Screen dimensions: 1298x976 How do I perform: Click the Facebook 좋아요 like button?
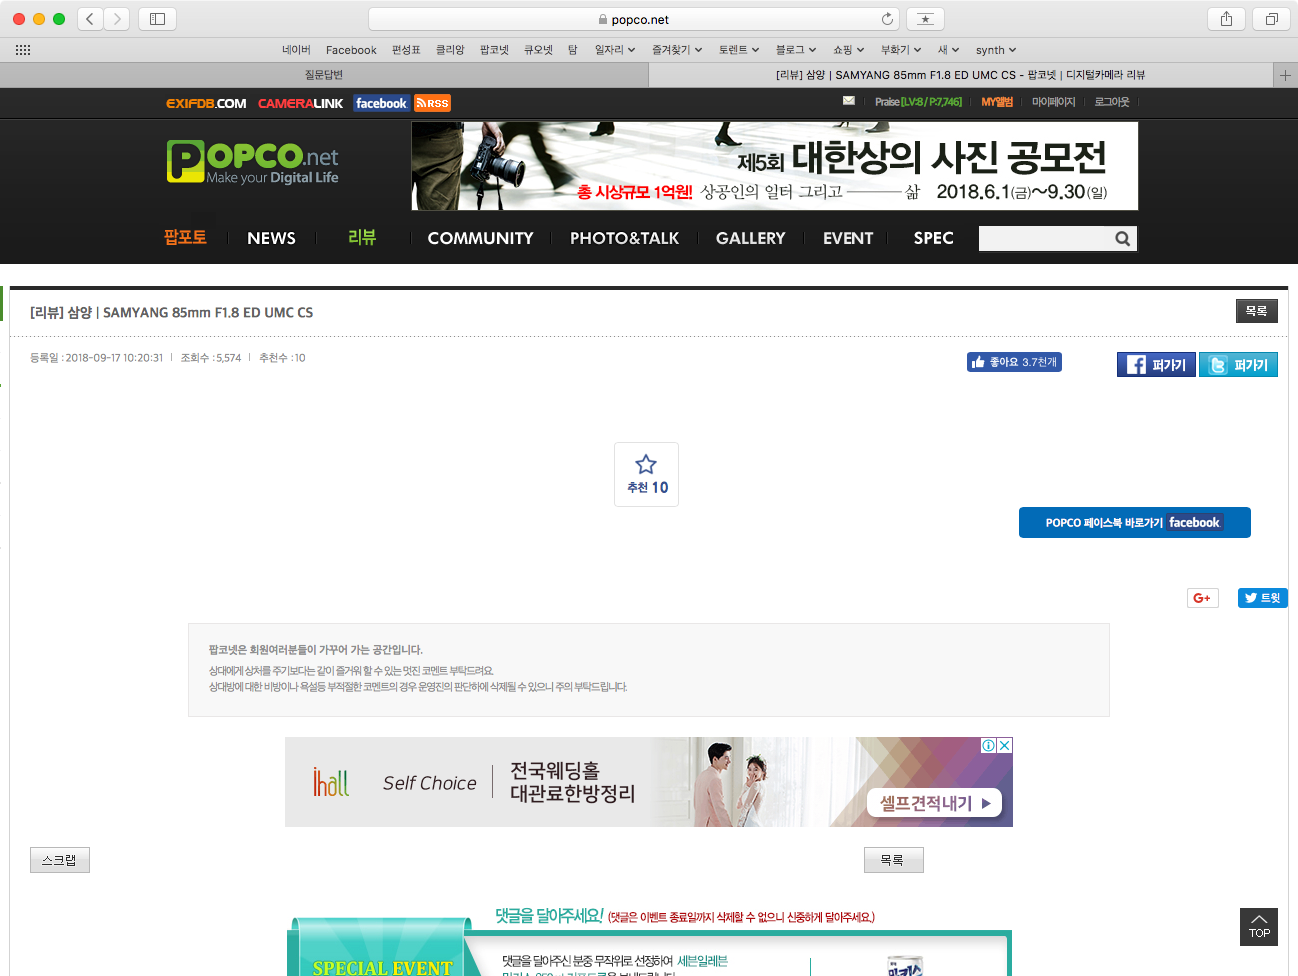point(1014,362)
